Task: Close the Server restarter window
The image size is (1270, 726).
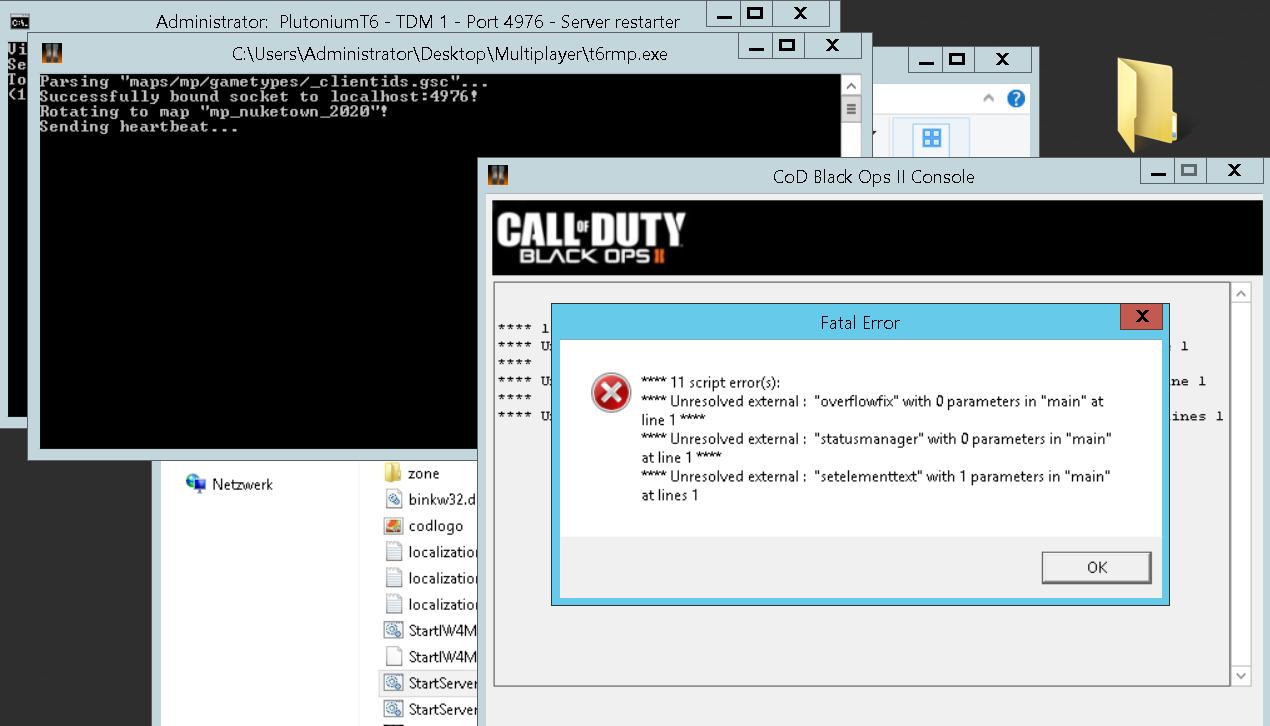Action: (x=800, y=13)
